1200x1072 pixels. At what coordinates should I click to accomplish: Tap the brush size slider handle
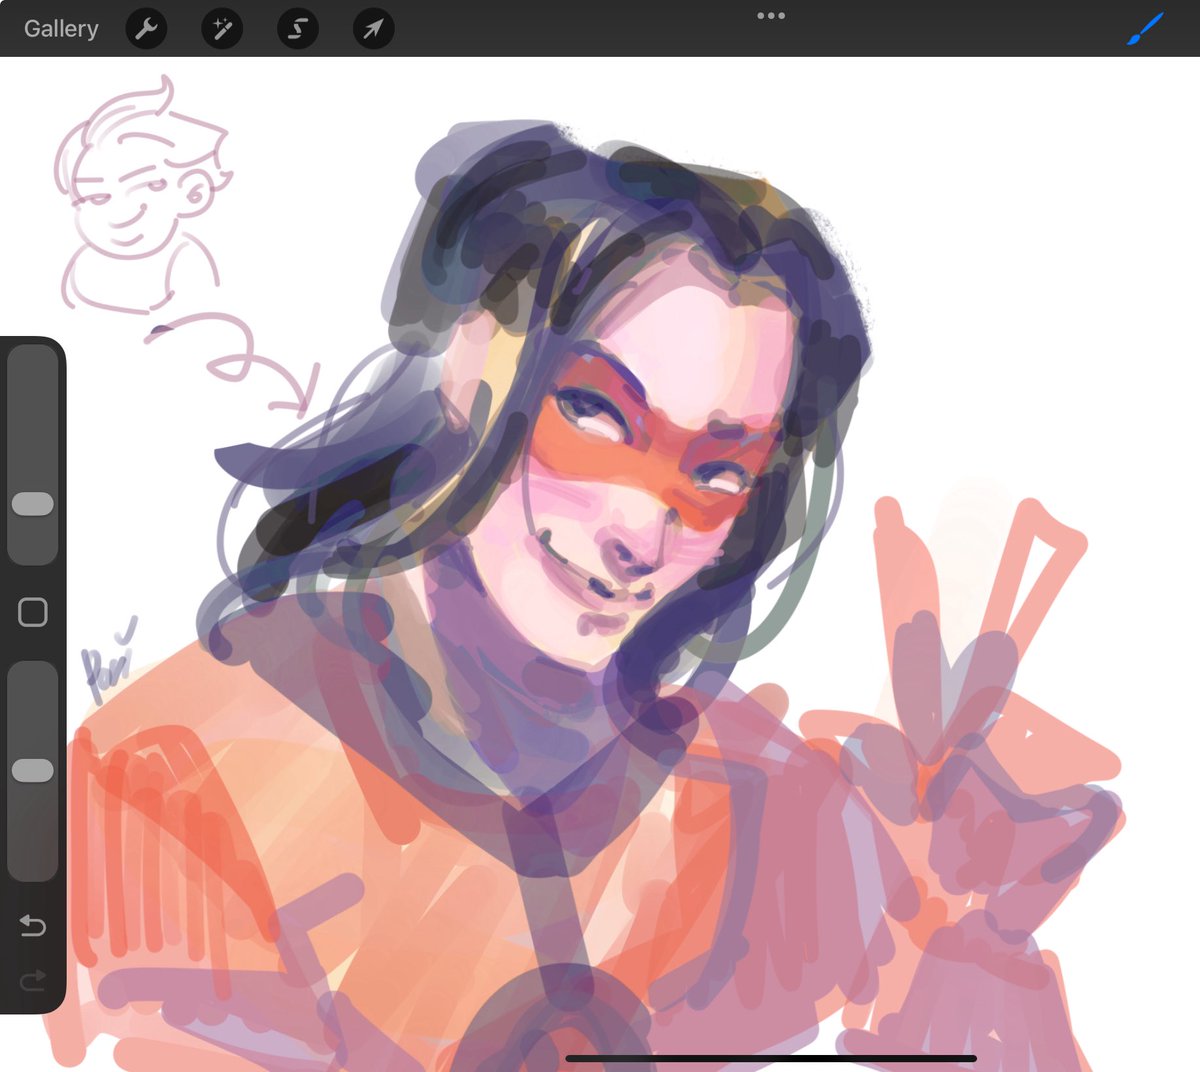pos(33,503)
